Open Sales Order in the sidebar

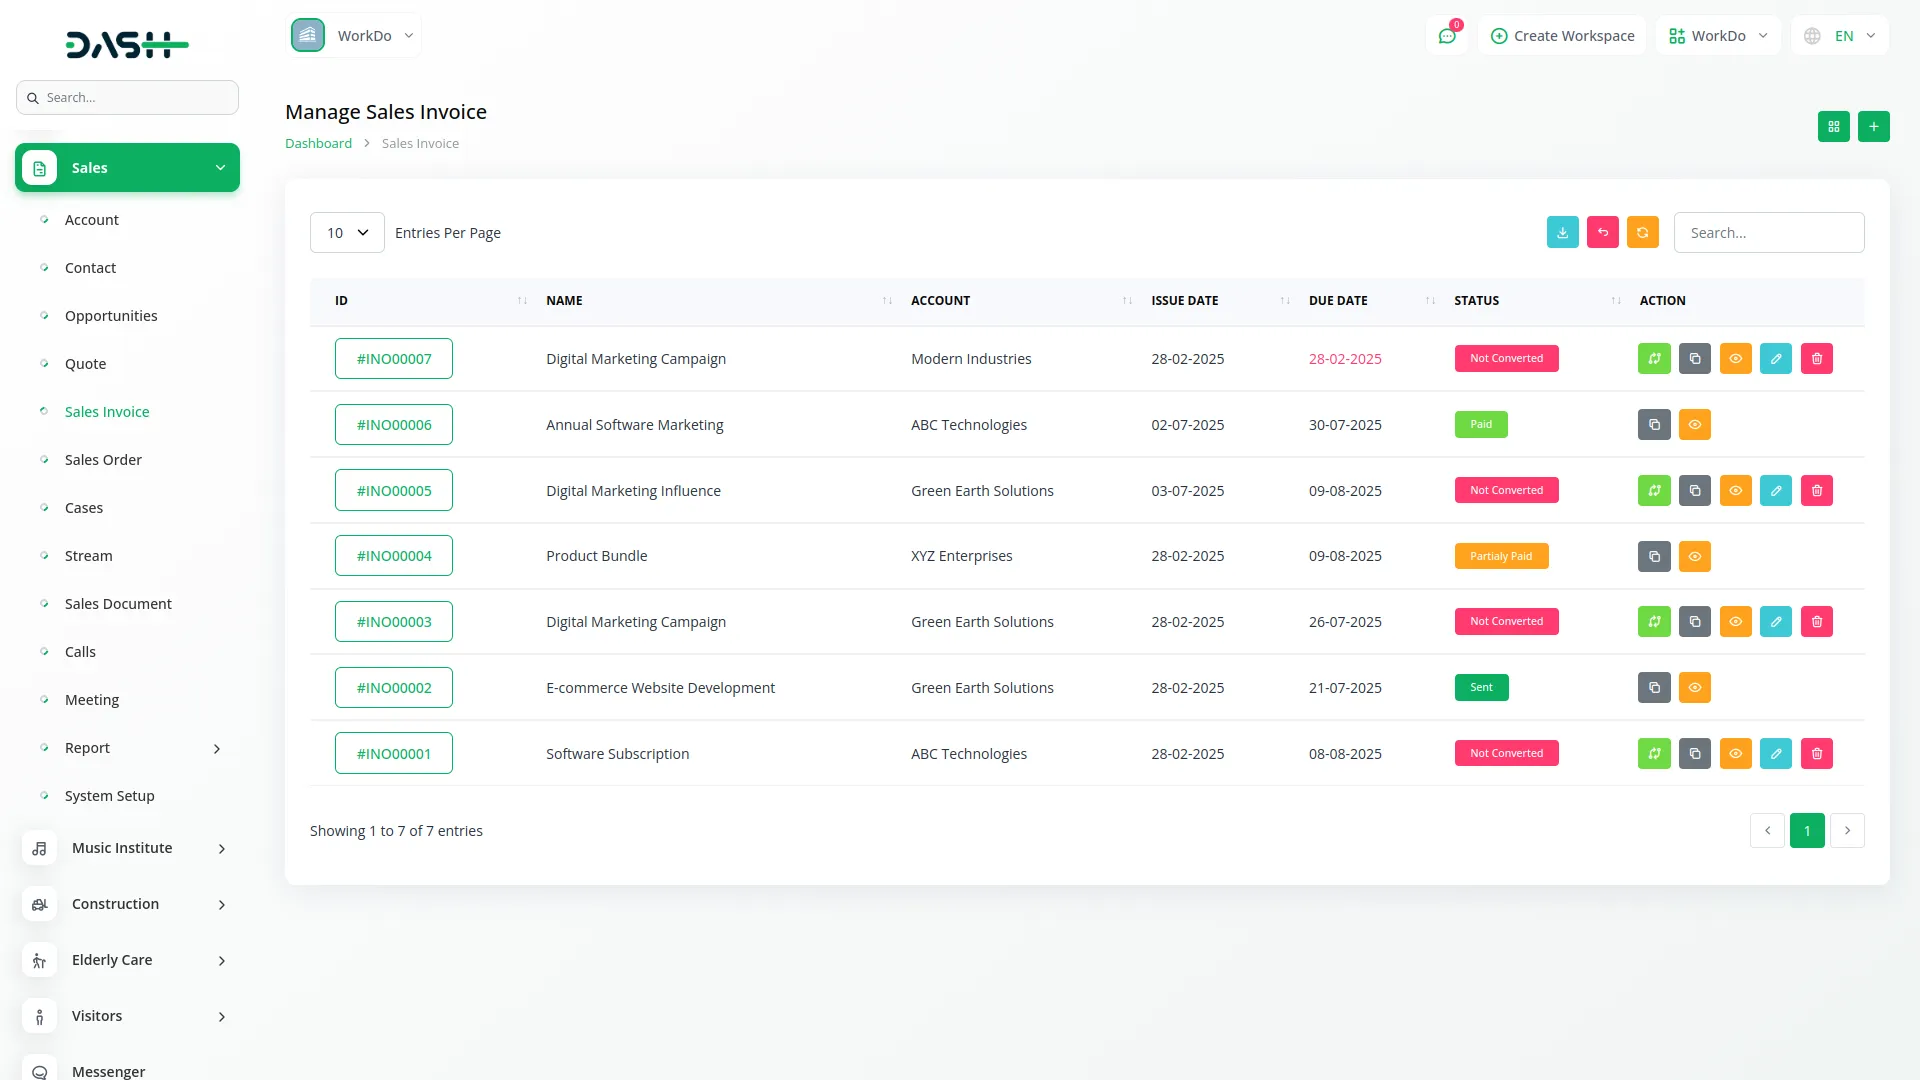(x=103, y=460)
